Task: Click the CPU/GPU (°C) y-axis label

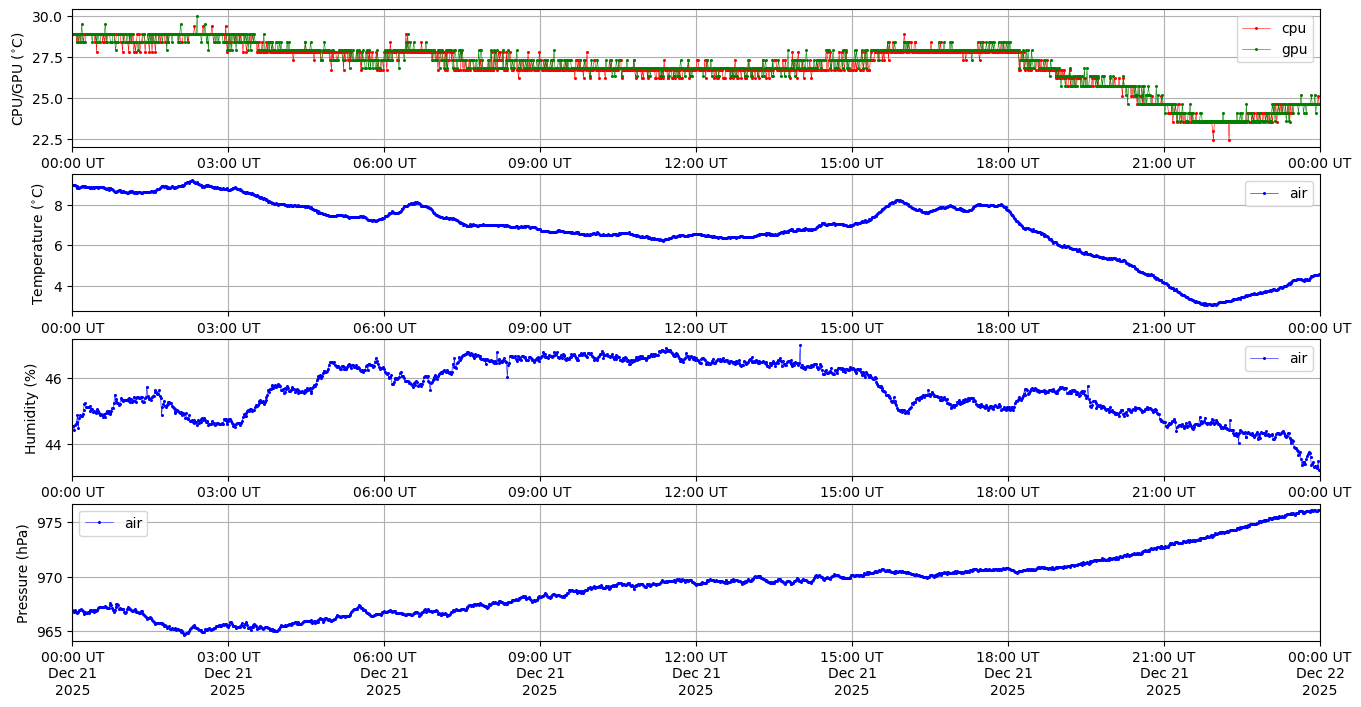Action: tap(17, 79)
